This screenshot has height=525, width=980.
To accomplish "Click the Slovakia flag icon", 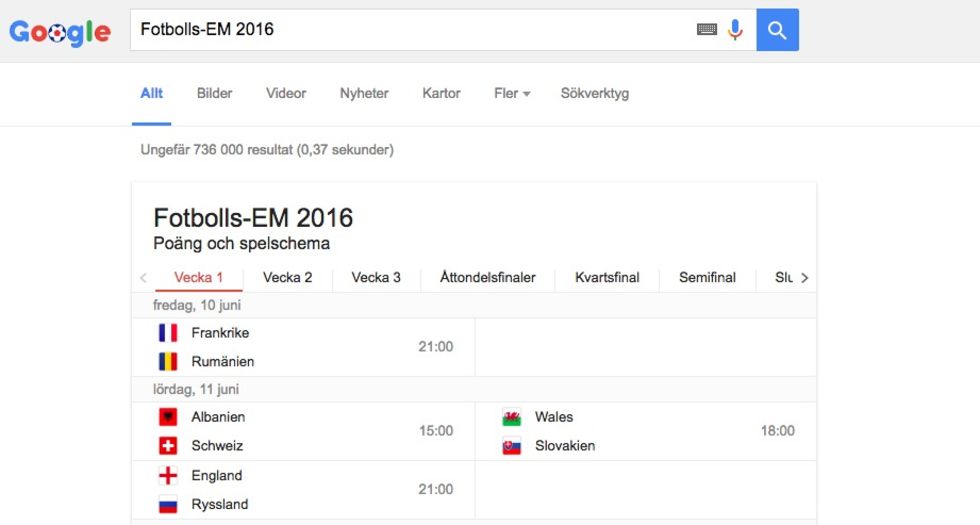I will coord(511,446).
